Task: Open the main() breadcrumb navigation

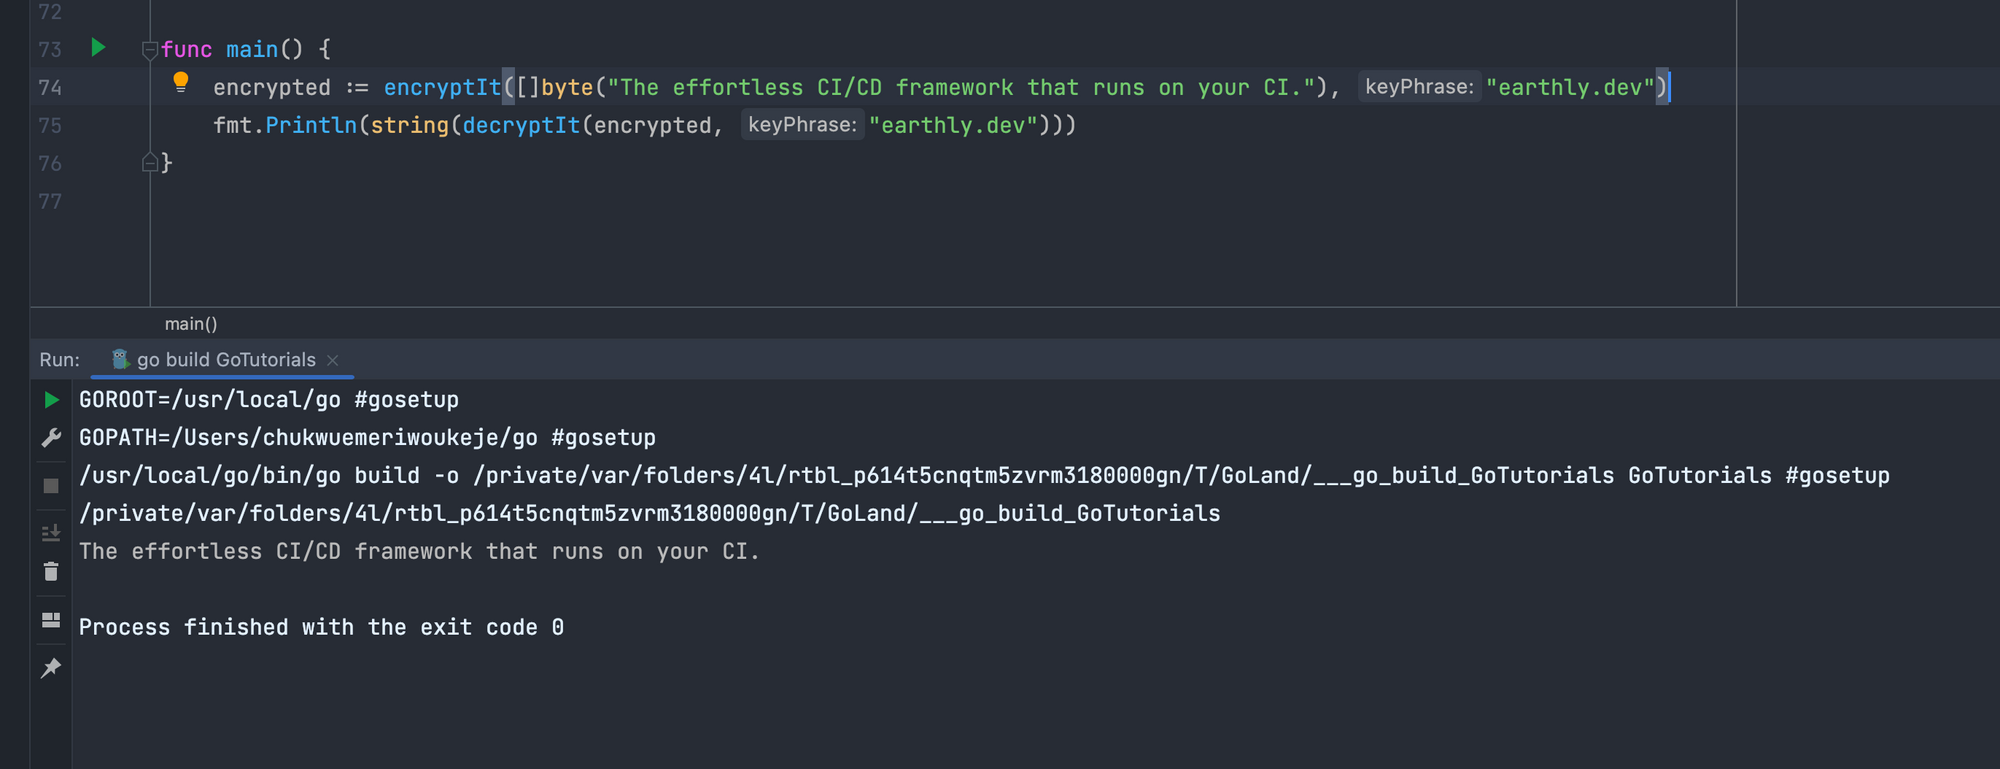Action: [x=190, y=322]
